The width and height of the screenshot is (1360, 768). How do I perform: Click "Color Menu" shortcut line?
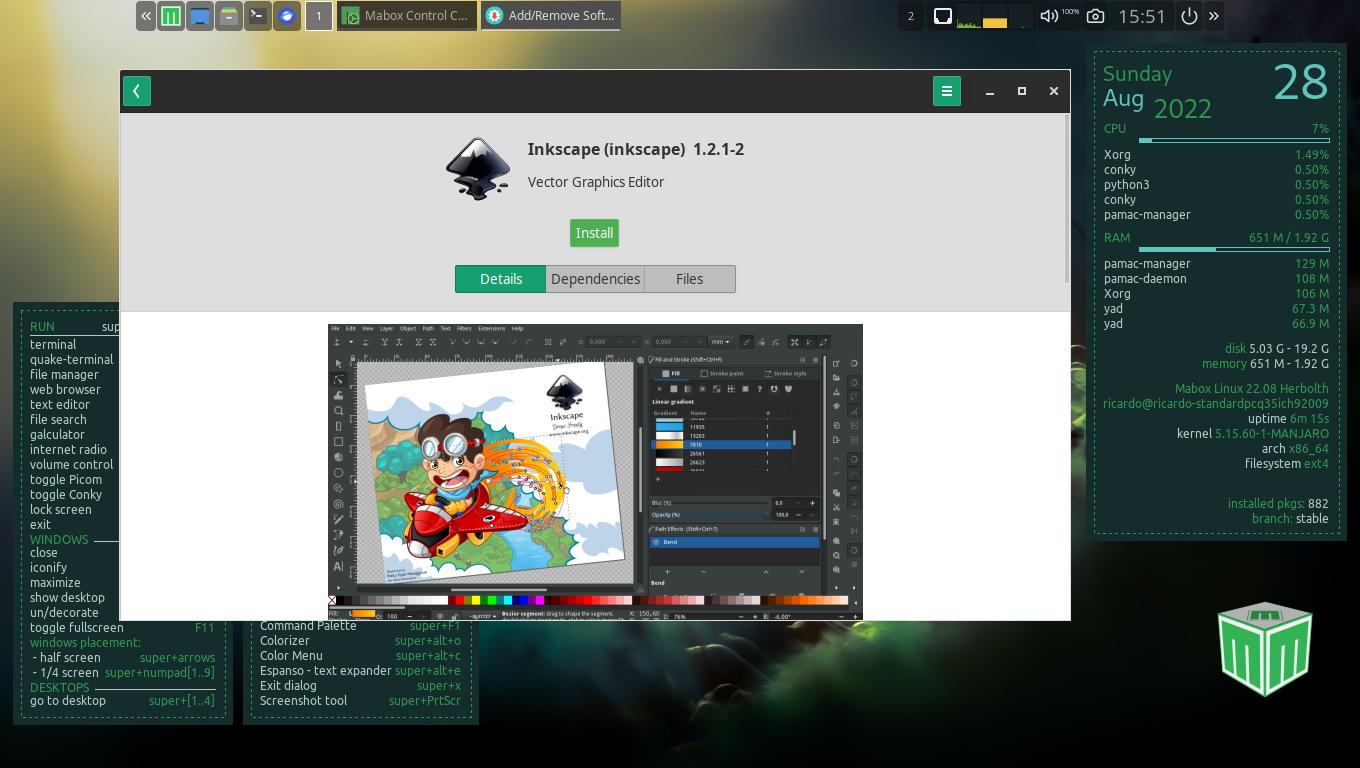(x=360, y=655)
